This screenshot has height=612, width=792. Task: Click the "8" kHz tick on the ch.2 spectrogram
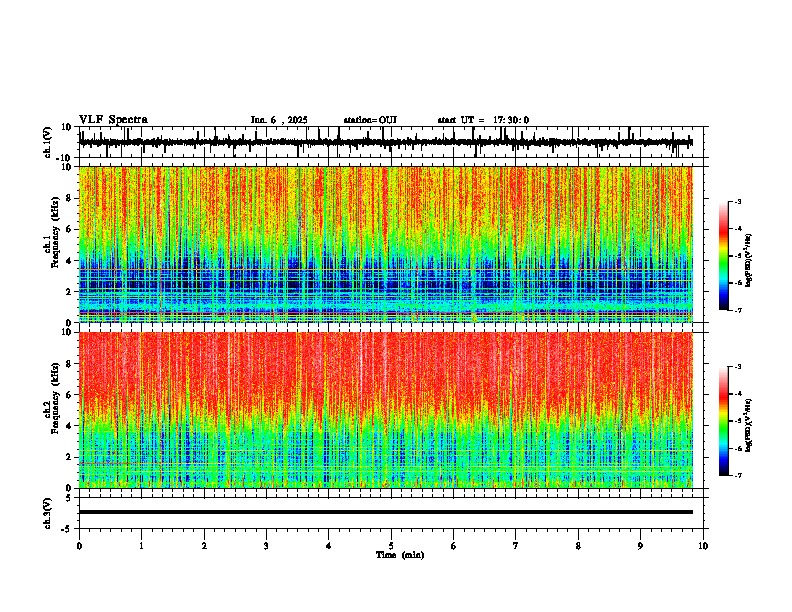[x=70, y=364]
